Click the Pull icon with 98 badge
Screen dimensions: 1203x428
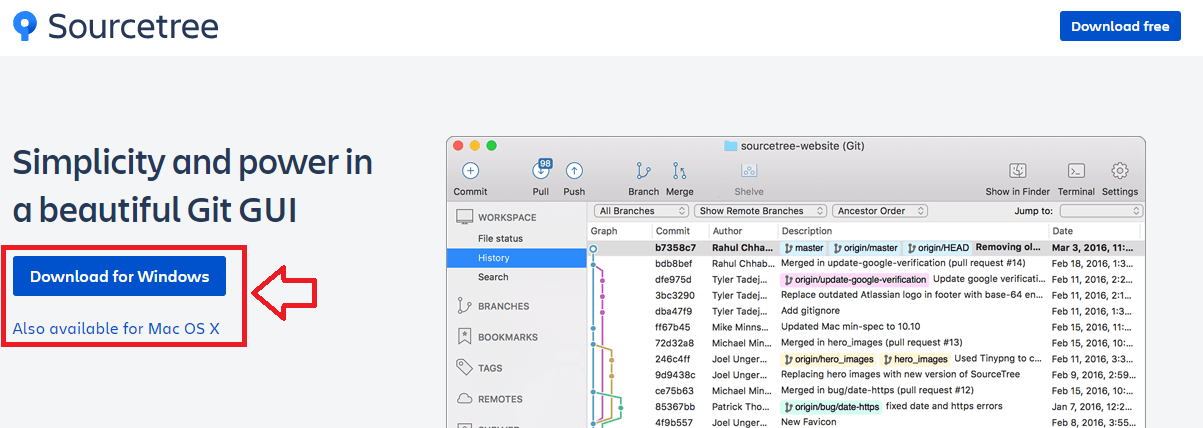(x=541, y=170)
